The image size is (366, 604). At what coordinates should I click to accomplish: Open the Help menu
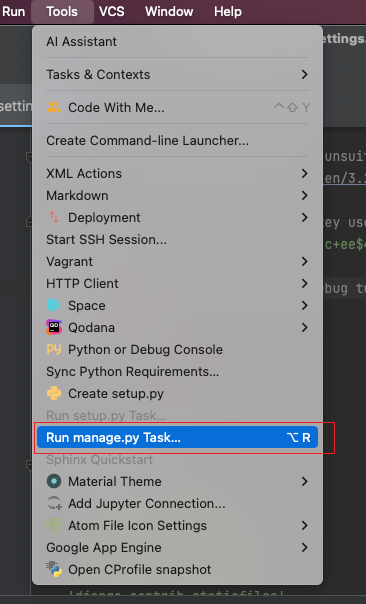coord(228,12)
